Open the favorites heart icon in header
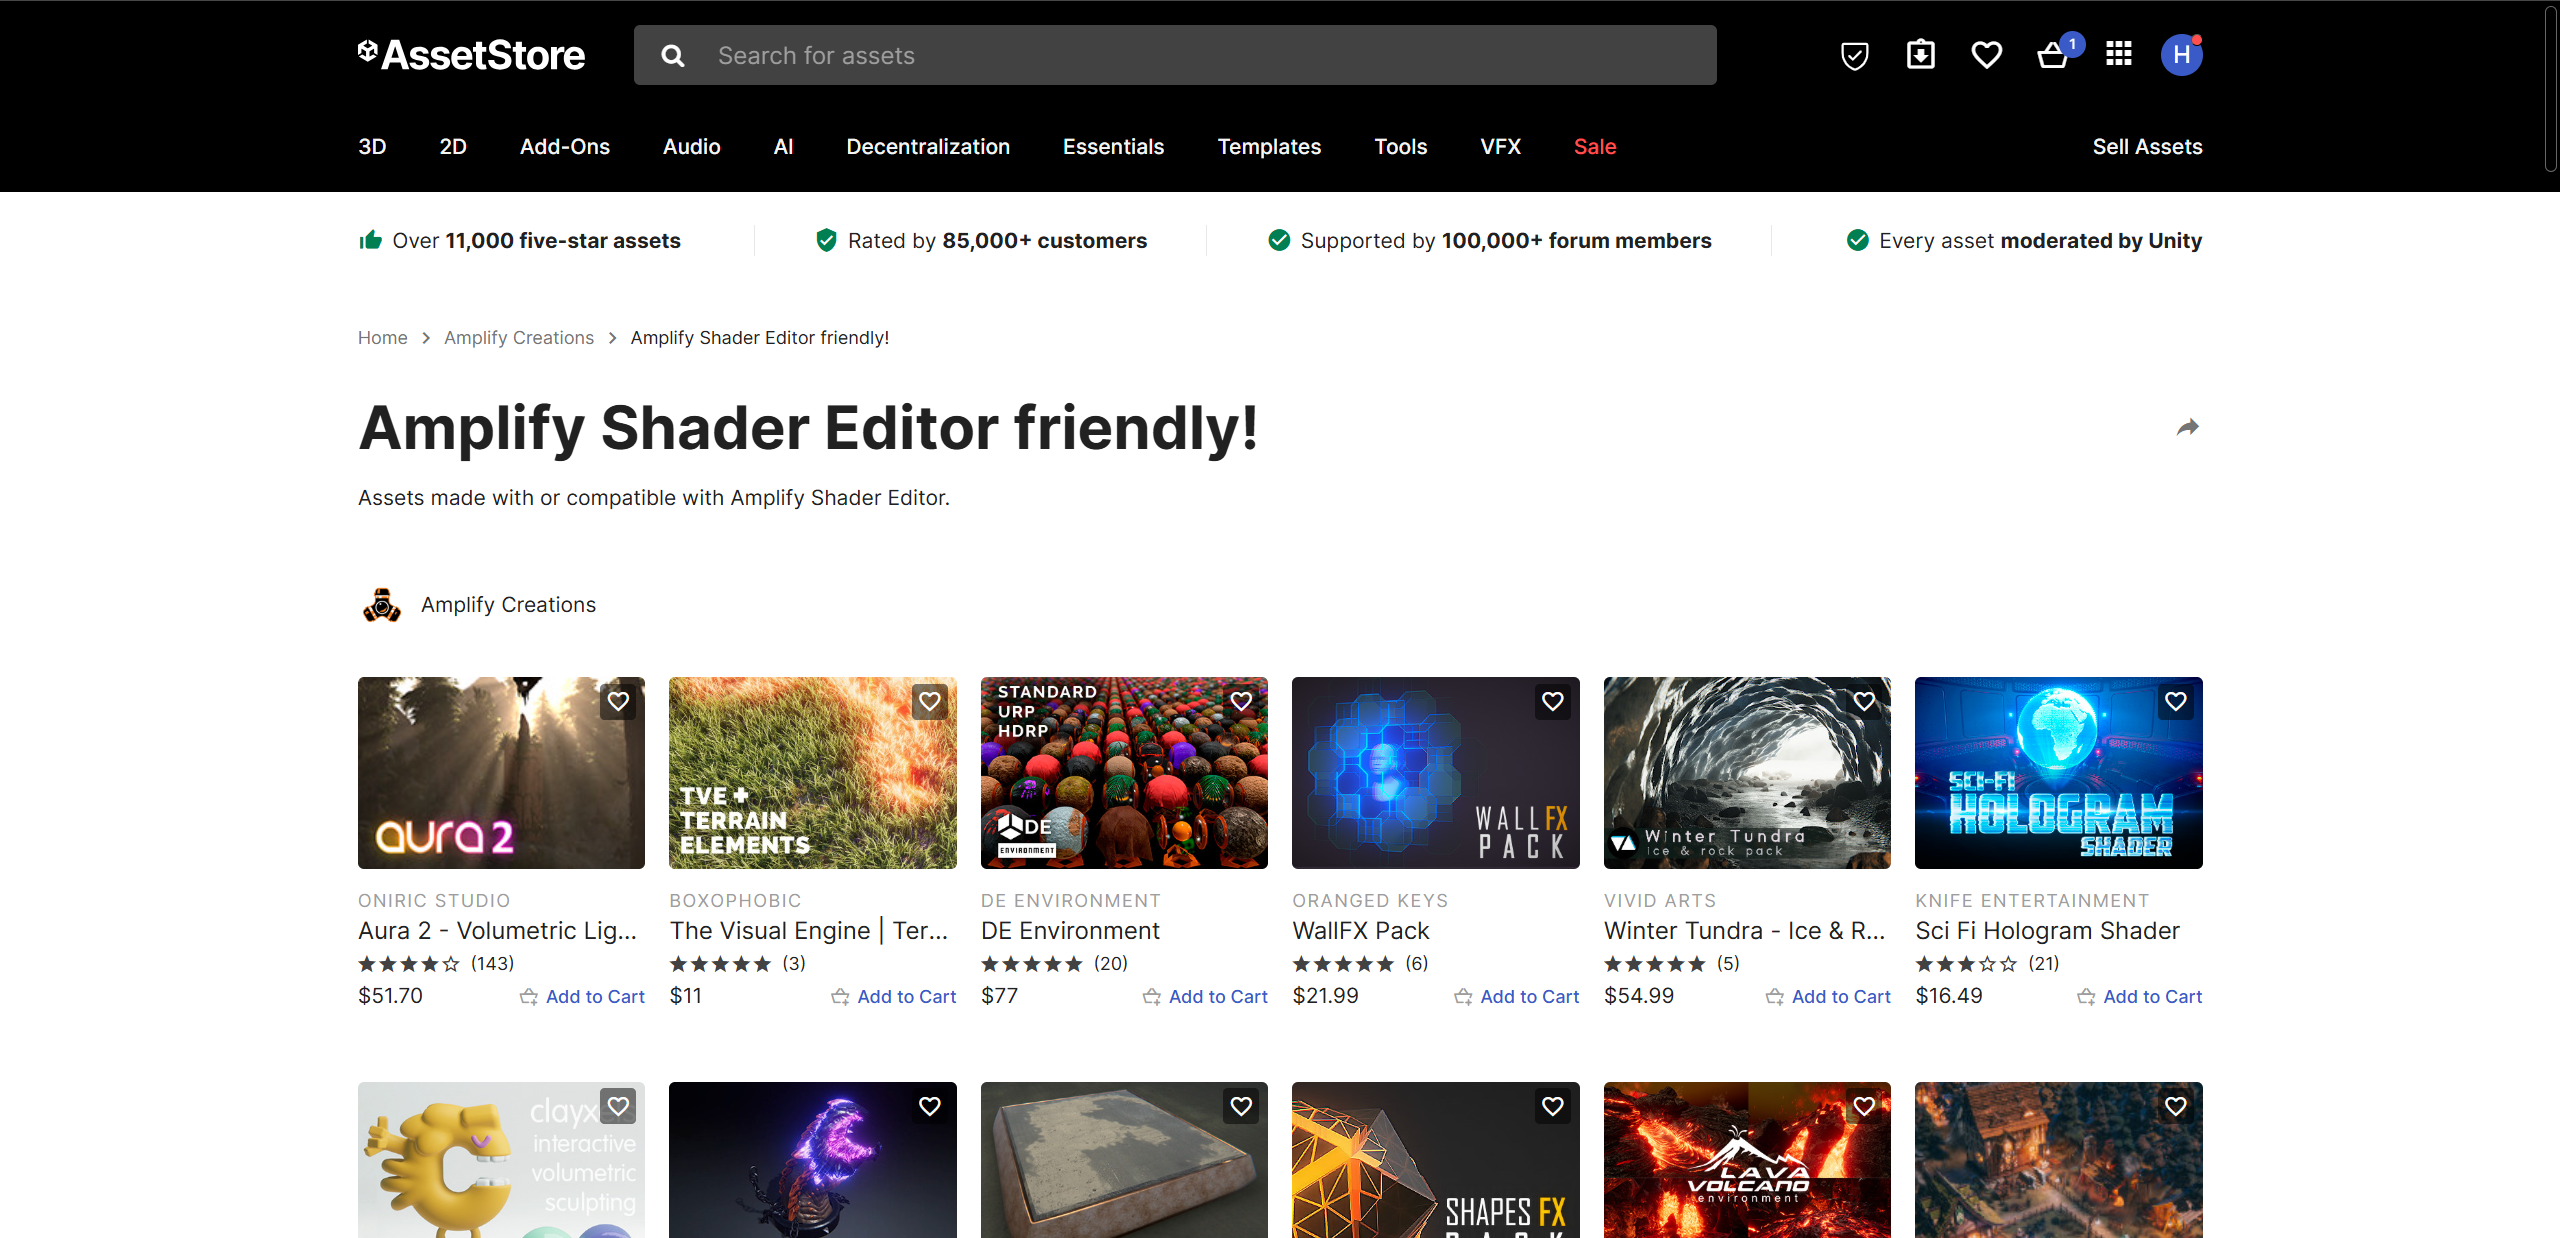Image resolution: width=2560 pixels, height=1238 pixels. coord(1986,55)
